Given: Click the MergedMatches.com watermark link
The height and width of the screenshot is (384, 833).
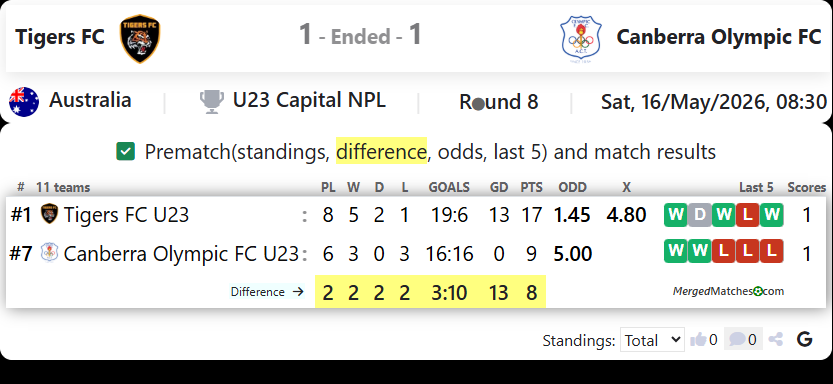Looking at the screenshot, I should (x=728, y=291).
